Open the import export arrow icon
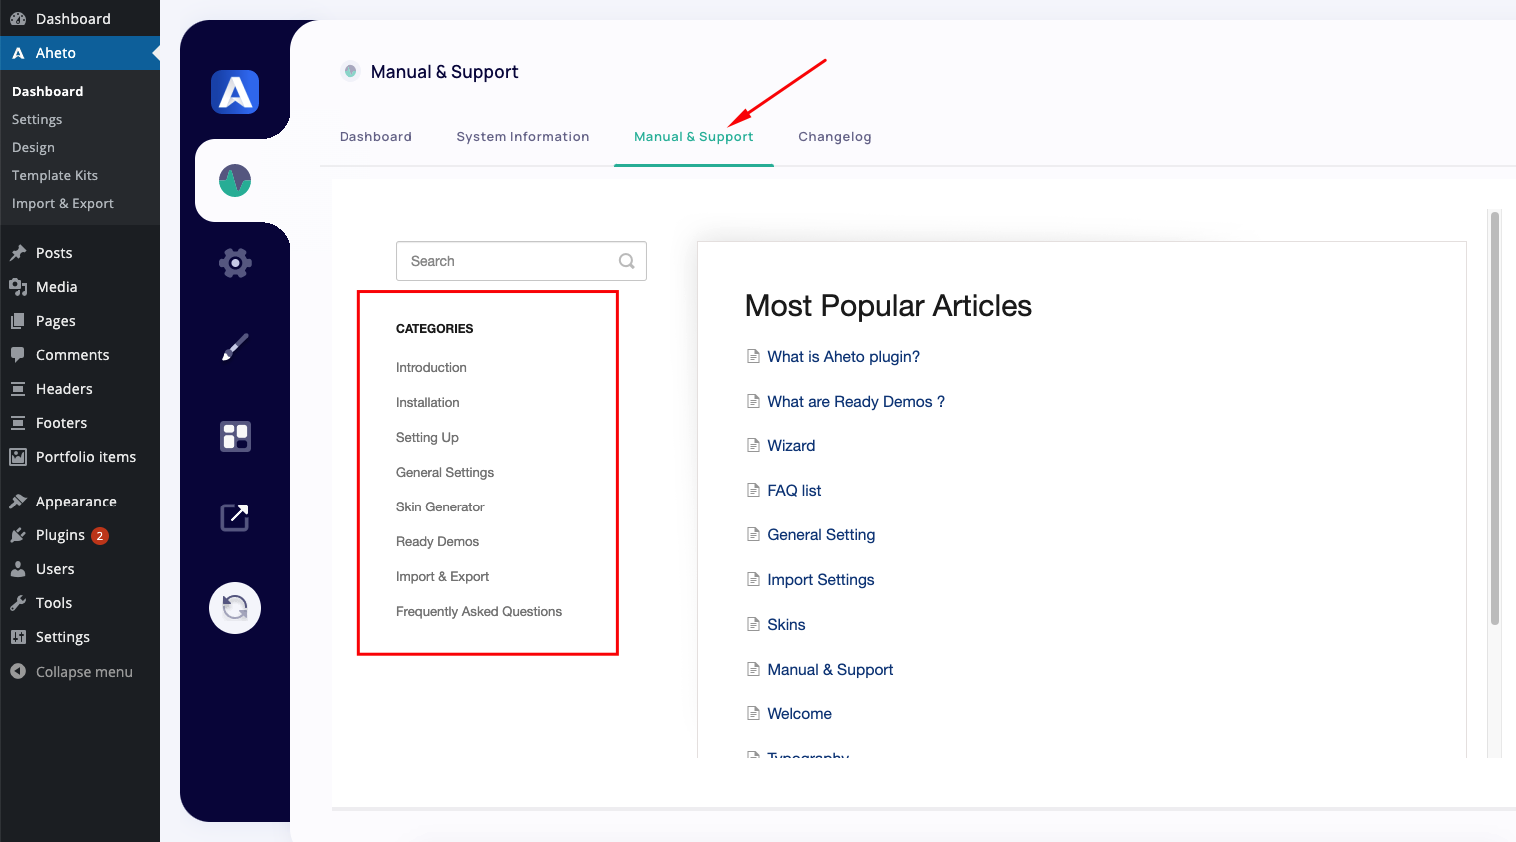 tap(235, 517)
